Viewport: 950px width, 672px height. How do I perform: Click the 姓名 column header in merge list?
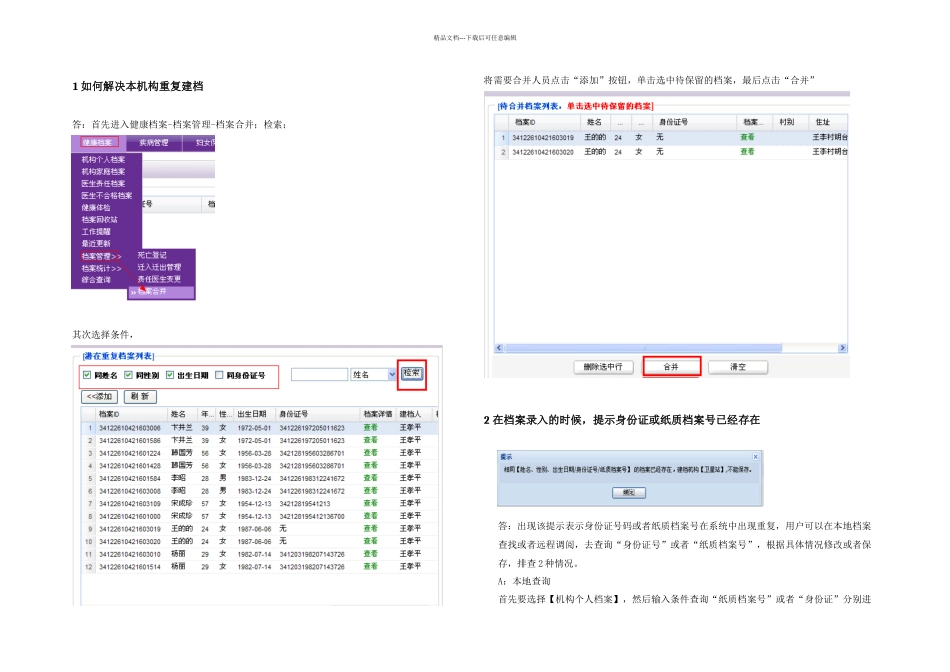point(596,122)
